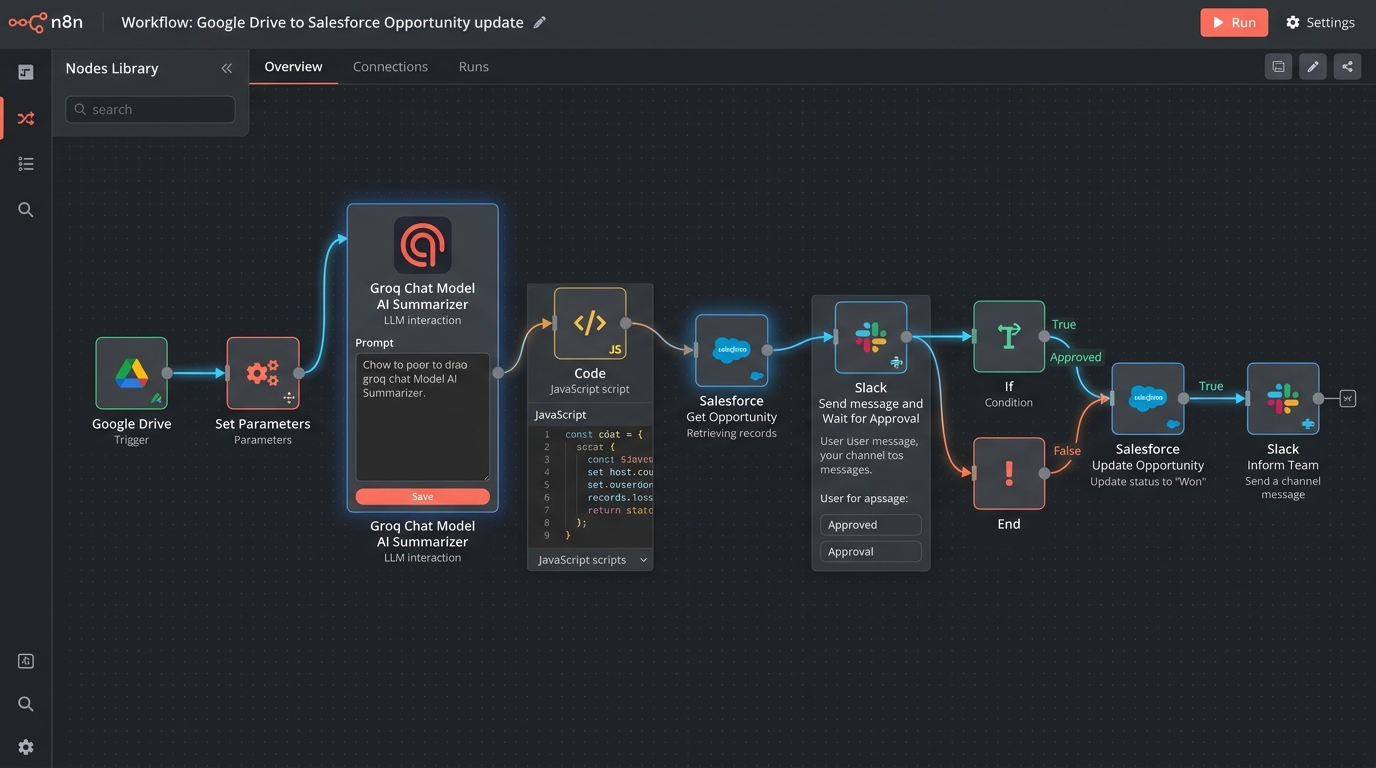This screenshot has height=768, width=1376.
Task: Select the Salesforce Get Opportunity node
Action: coord(732,351)
